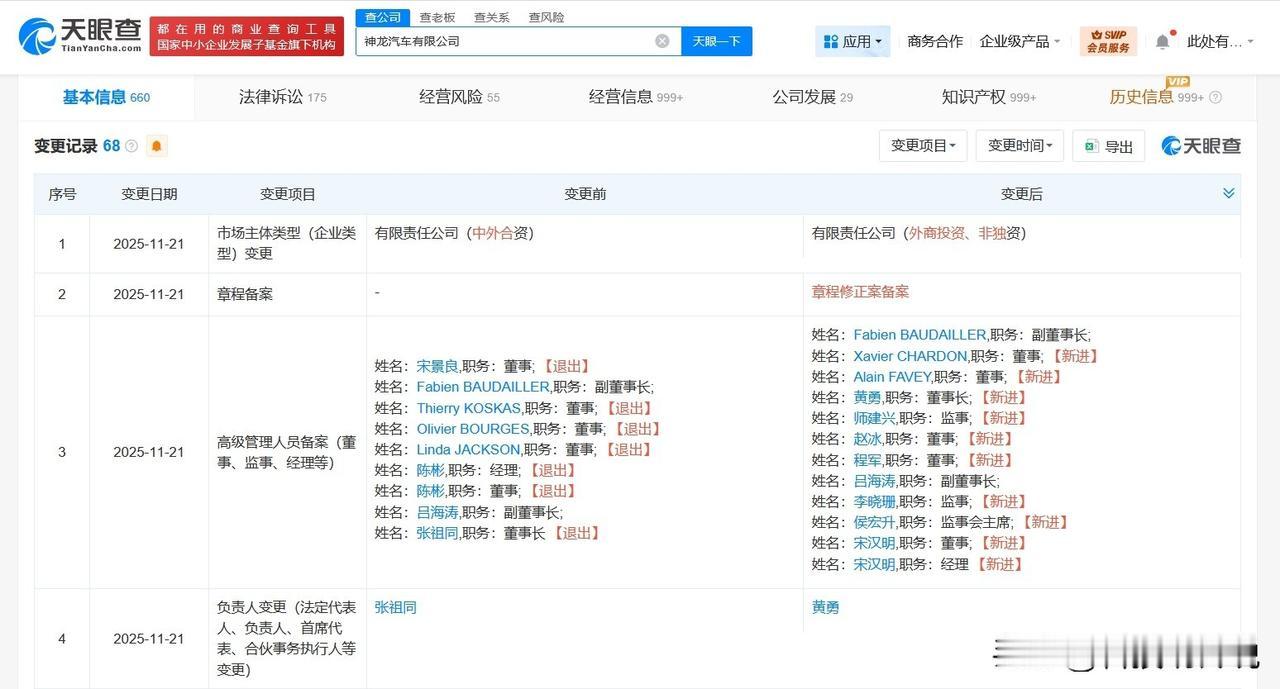Screen dimensions: 1280x689
Task: Open notifications bell in the header
Action: (1162, 42)
